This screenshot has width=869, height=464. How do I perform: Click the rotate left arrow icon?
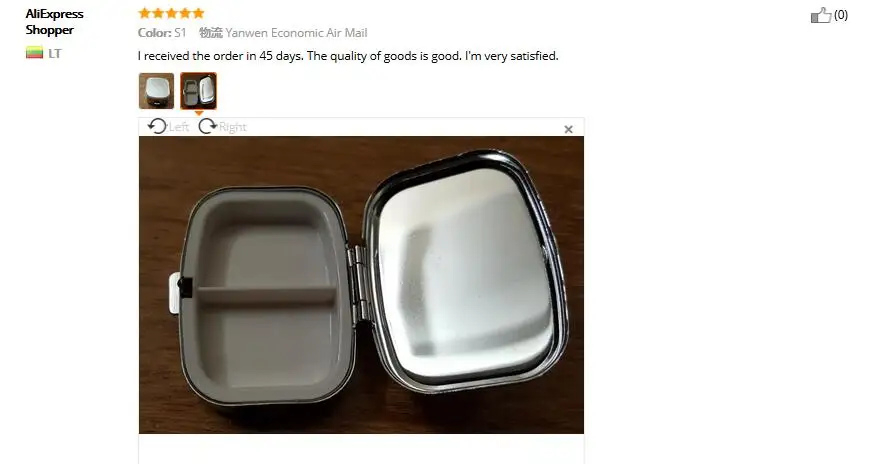pos(157,126)
